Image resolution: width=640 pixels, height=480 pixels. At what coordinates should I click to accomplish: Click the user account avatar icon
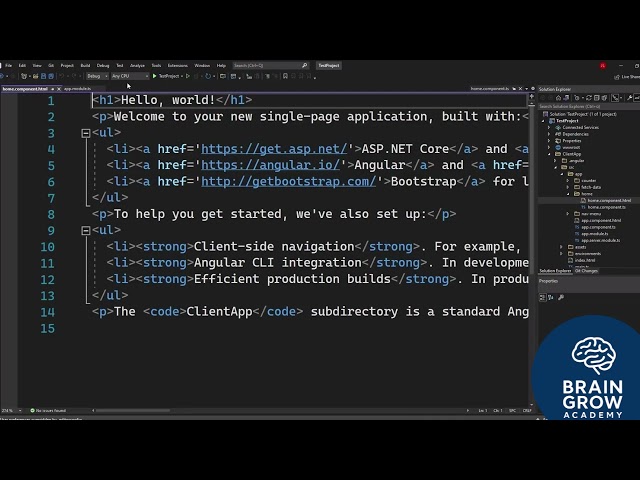pos(603,65)
